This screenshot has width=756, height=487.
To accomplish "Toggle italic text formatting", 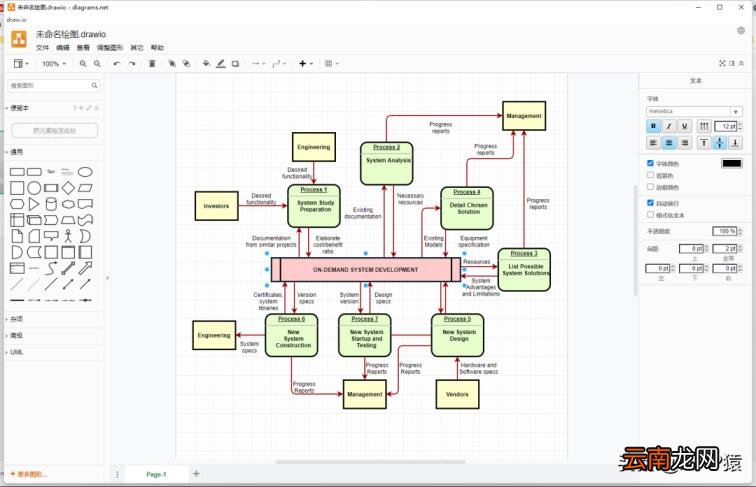I will click(x=669, y=126).
